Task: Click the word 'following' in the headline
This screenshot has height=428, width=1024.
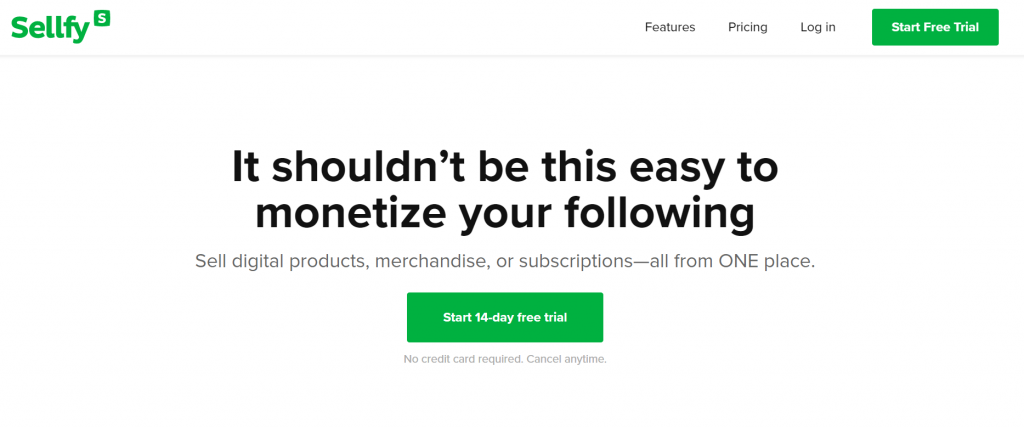Action: click(x=660, y=215)
